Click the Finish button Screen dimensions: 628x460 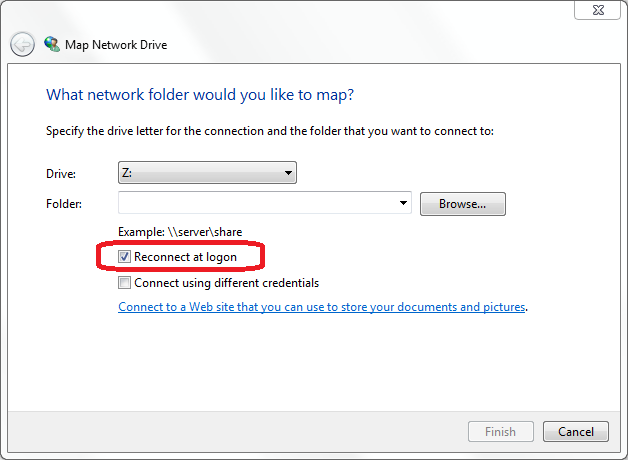point(501,432)
